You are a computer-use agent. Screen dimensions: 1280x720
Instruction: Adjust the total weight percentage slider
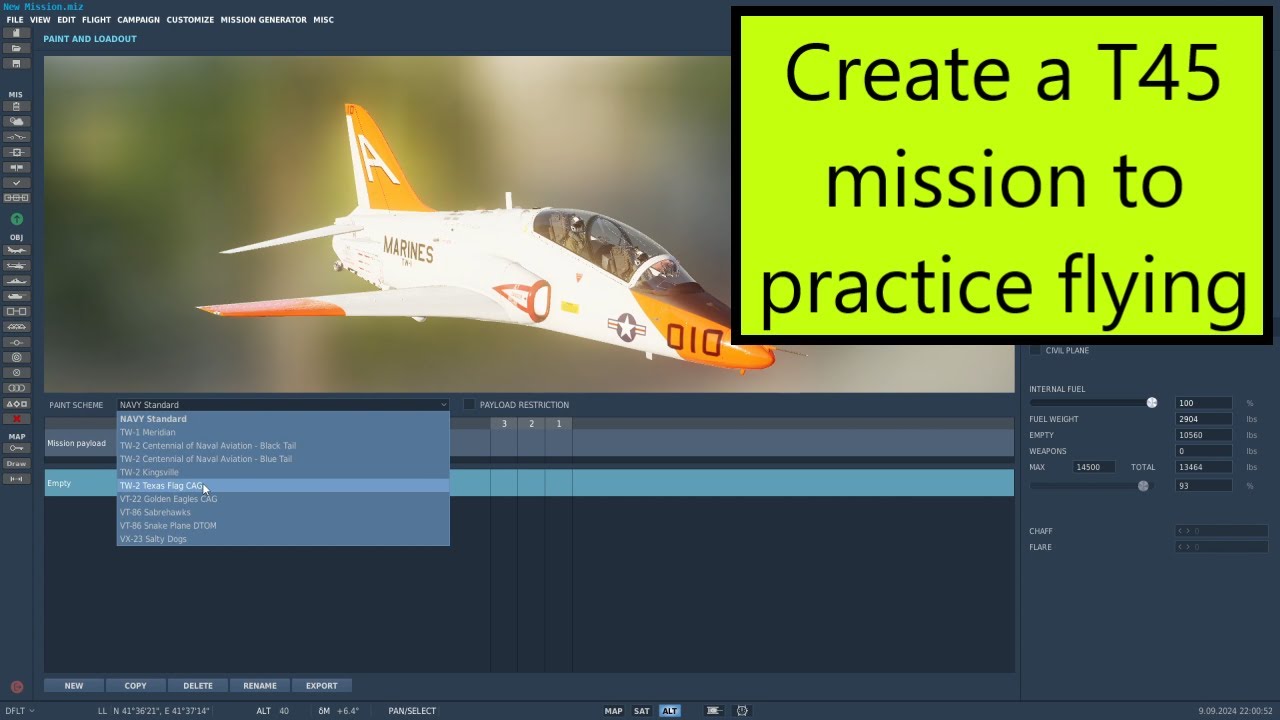point(1091,486)
